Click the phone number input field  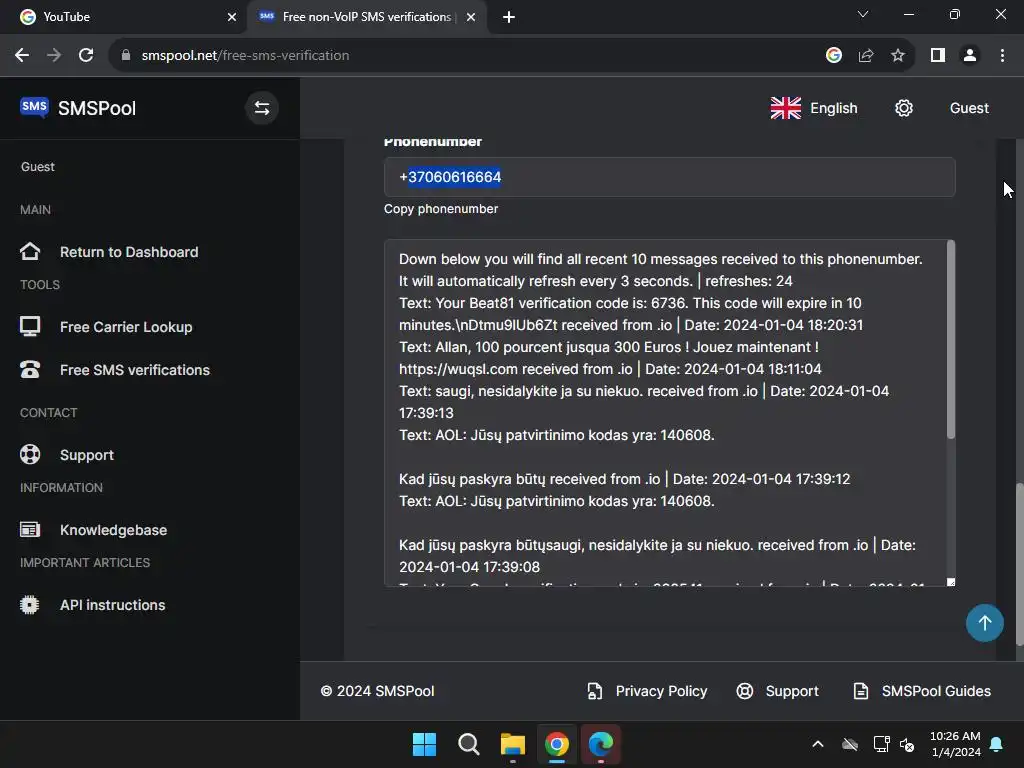click(x=669, y=177)
